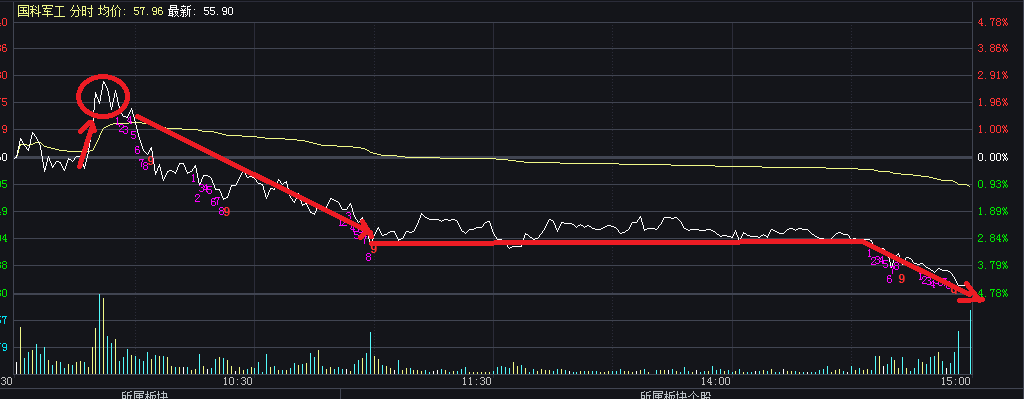Click the 均价 57.96 average price readout
Screen dimensions: 1024x399
coord(131,11)
